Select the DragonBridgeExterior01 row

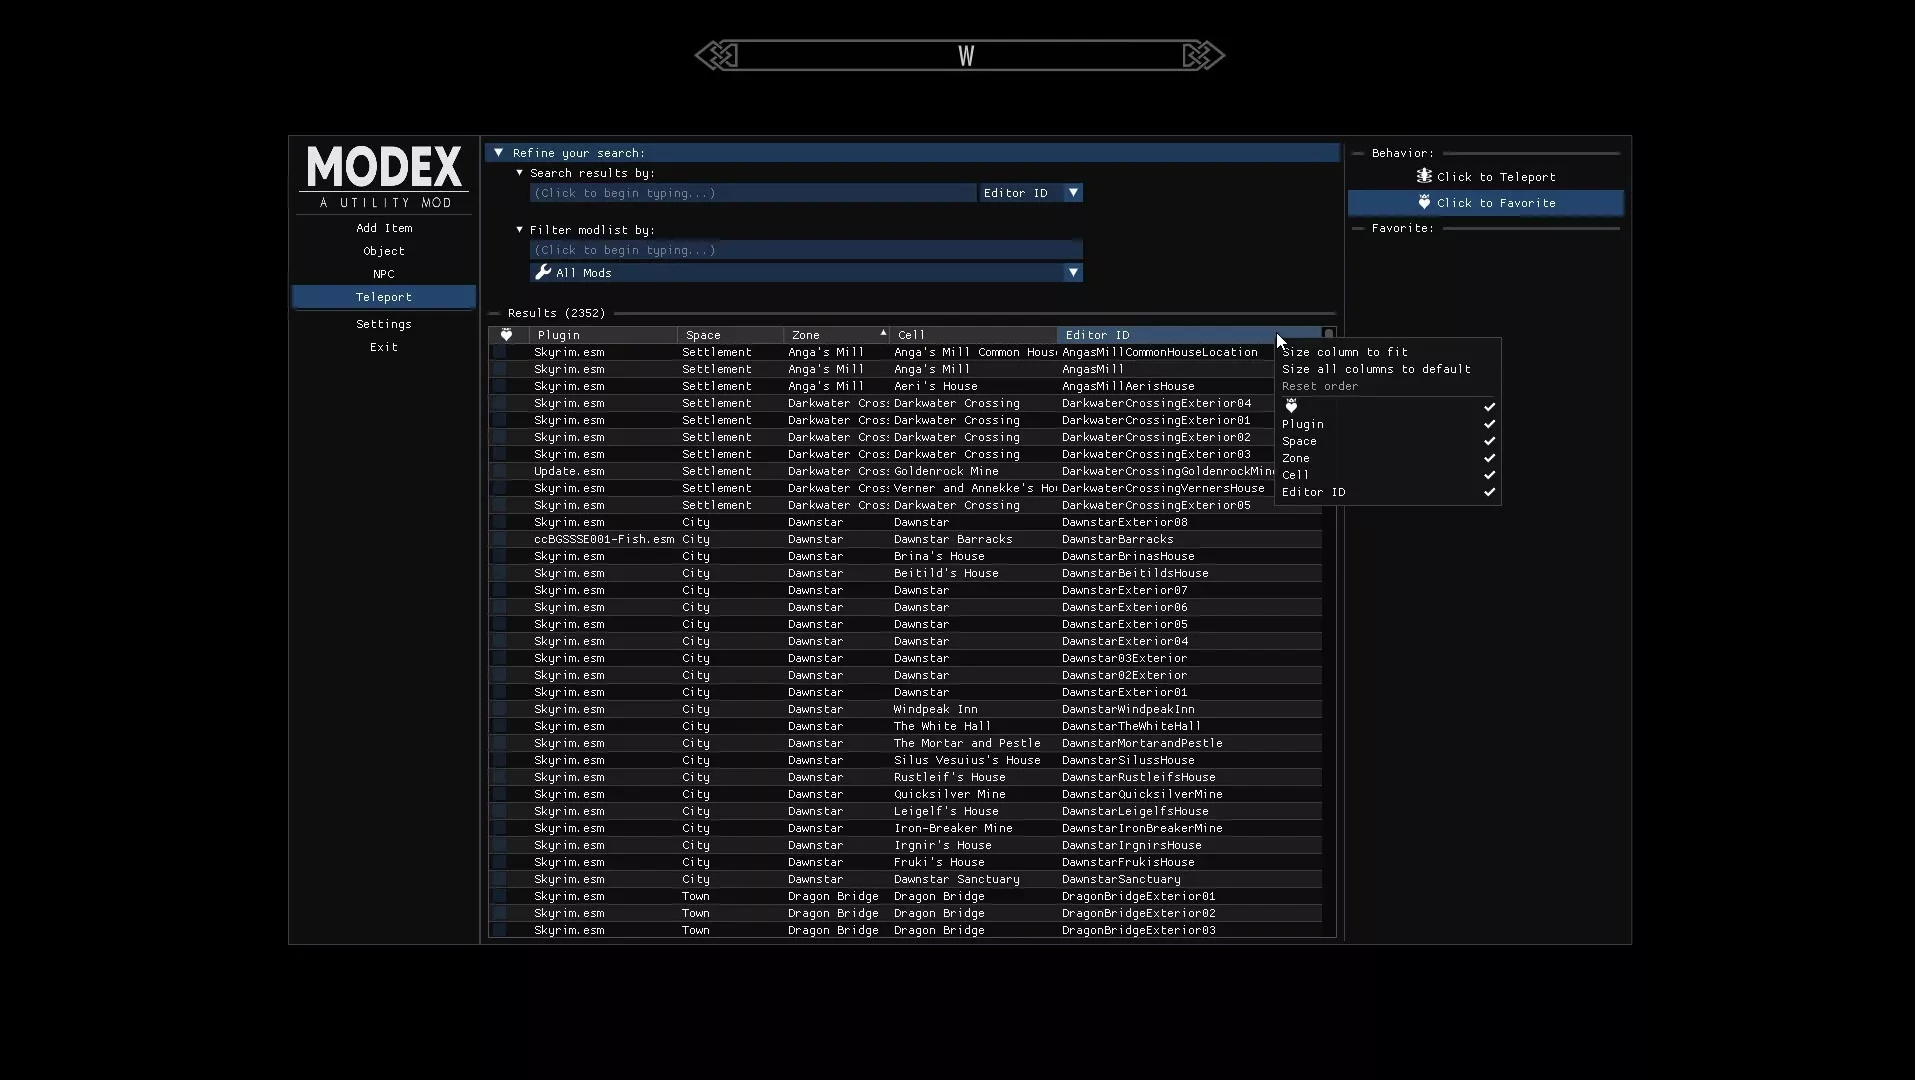pyautogui.click(x=905, y=896)
